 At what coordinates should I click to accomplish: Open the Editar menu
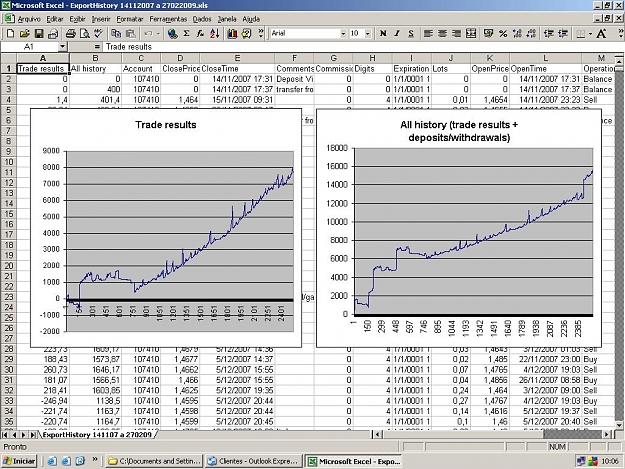55,19
